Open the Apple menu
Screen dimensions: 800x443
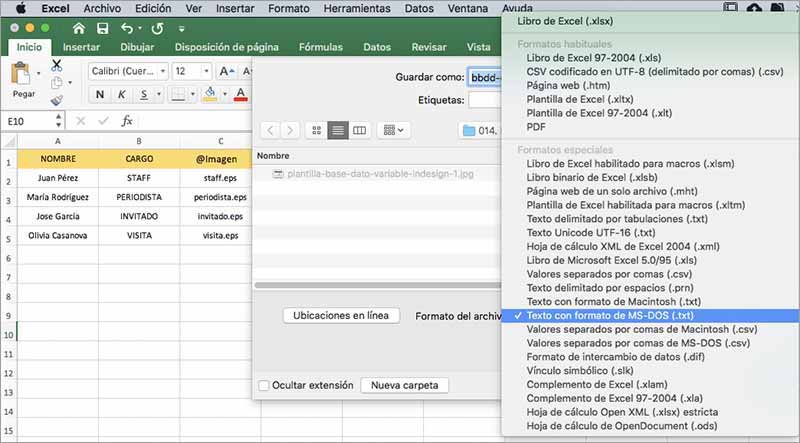click(21, 8)
